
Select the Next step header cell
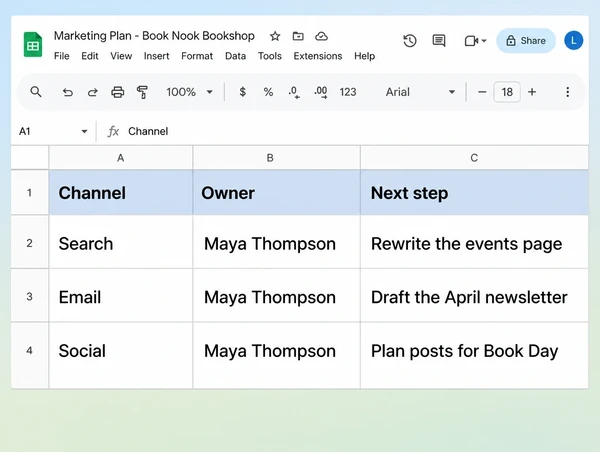(474, 193)
